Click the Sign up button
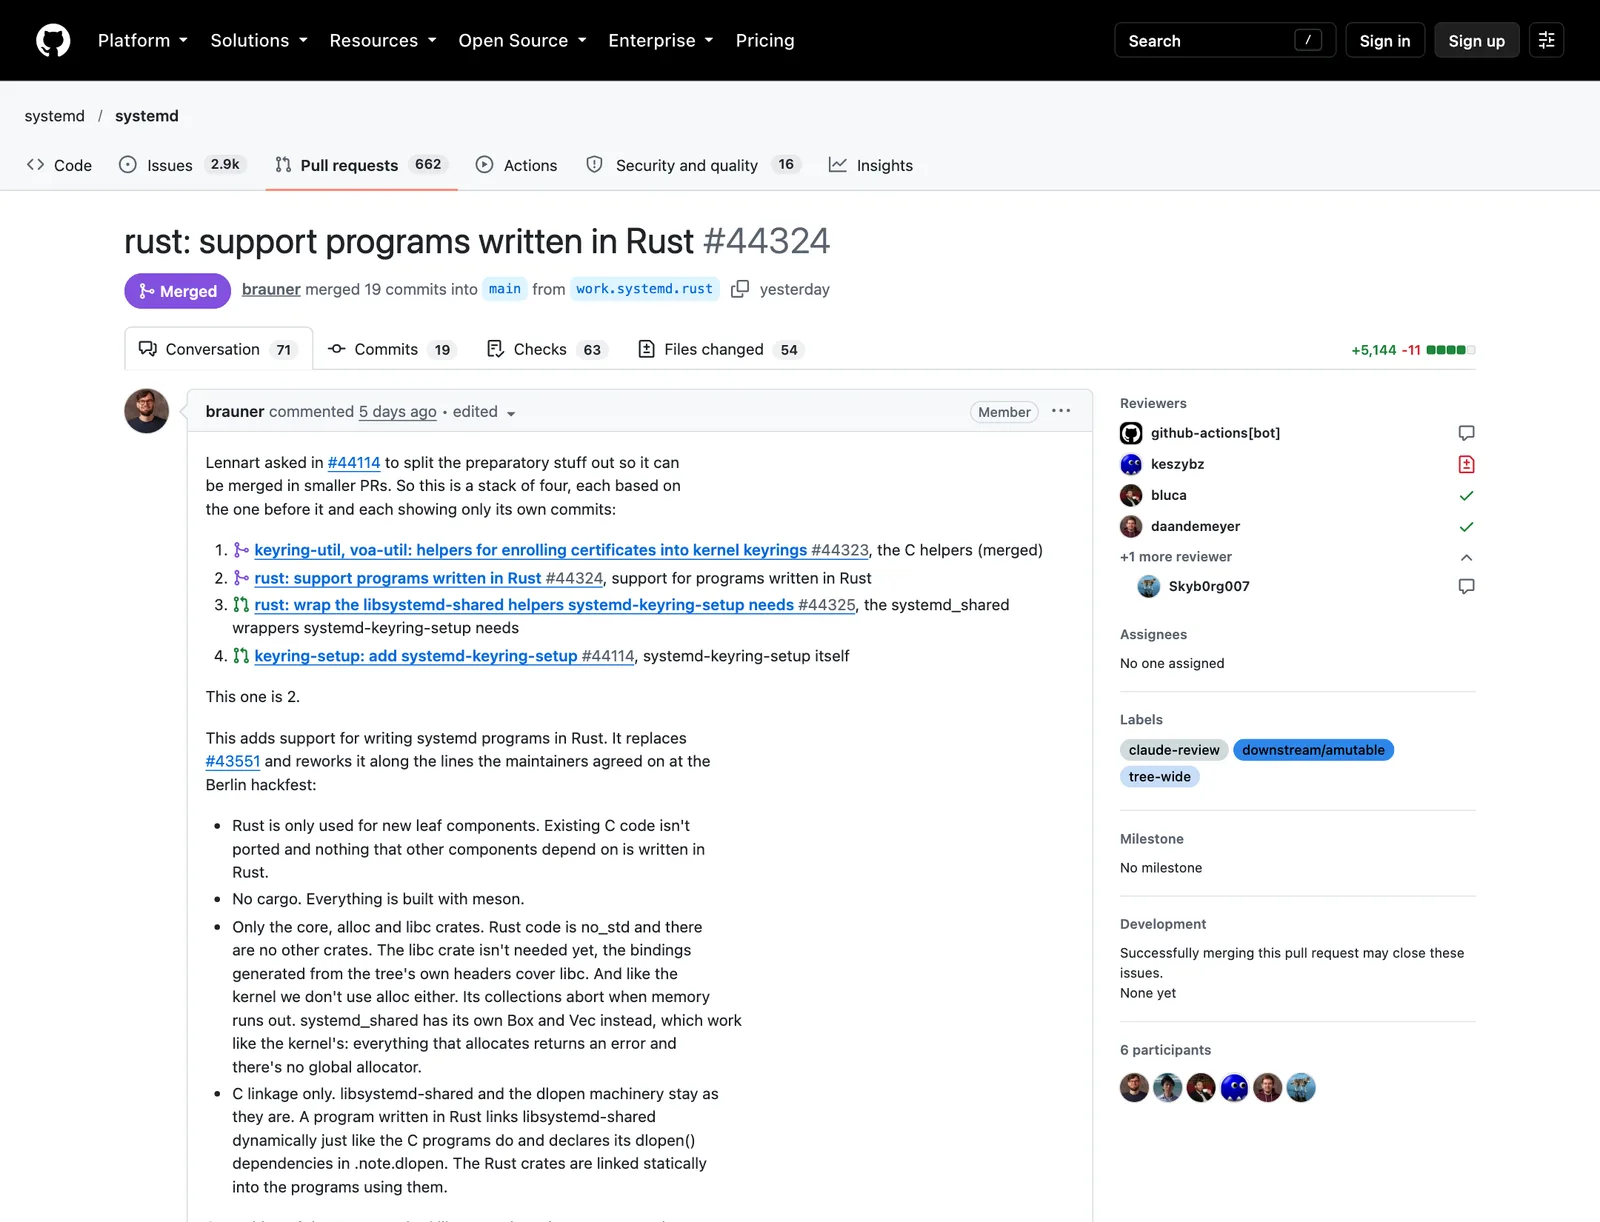Viewport: 1600px width, 1222px height. [1476, 40]
